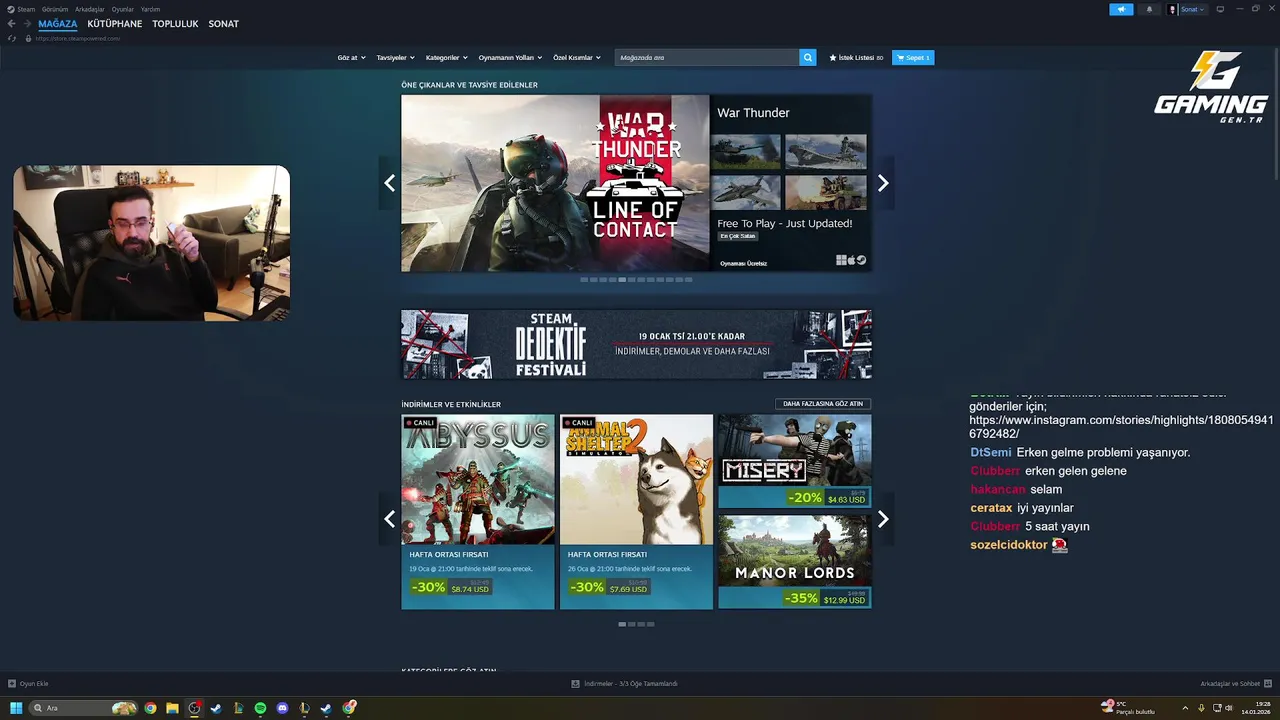Open the Misery deal card
Viewport: 1280px width, 720px height.
point(794,461)
